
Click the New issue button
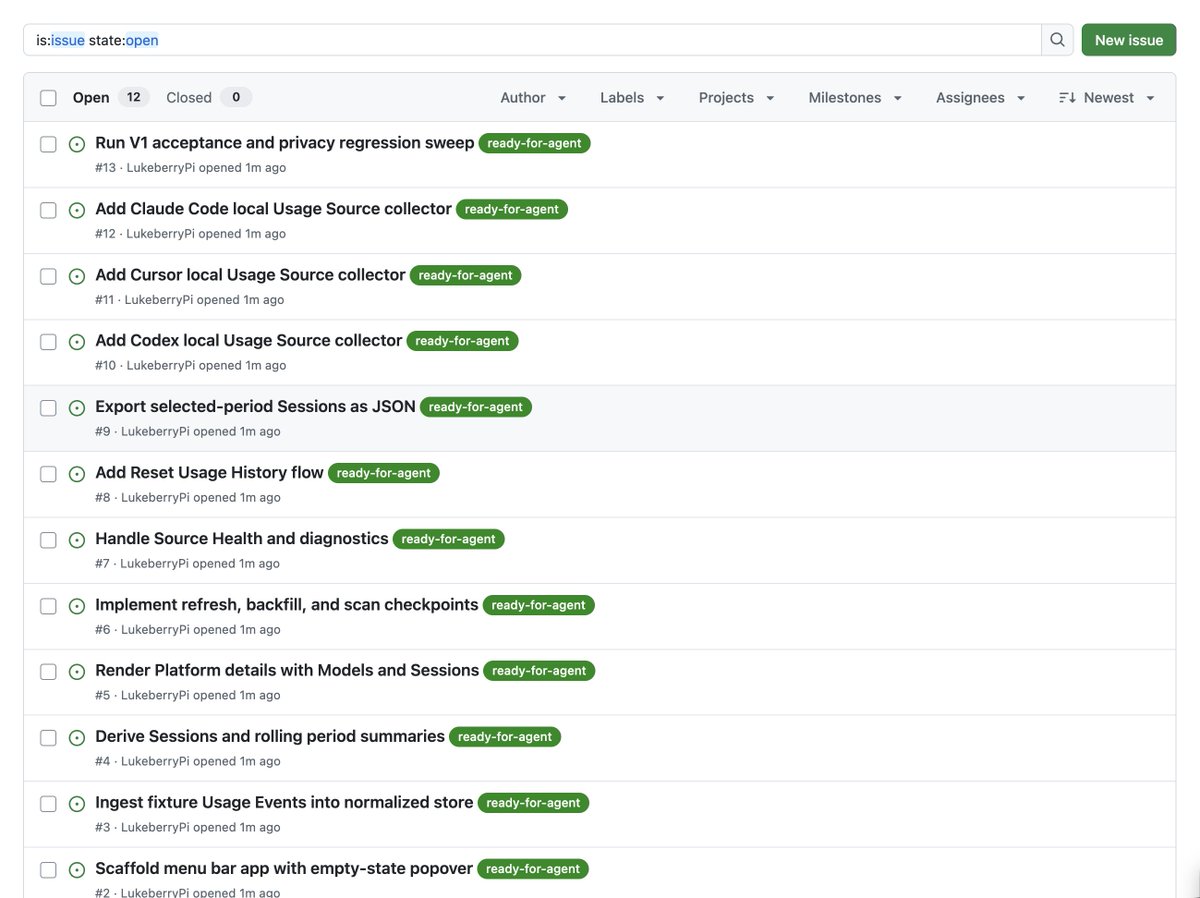click(1129, 40)
